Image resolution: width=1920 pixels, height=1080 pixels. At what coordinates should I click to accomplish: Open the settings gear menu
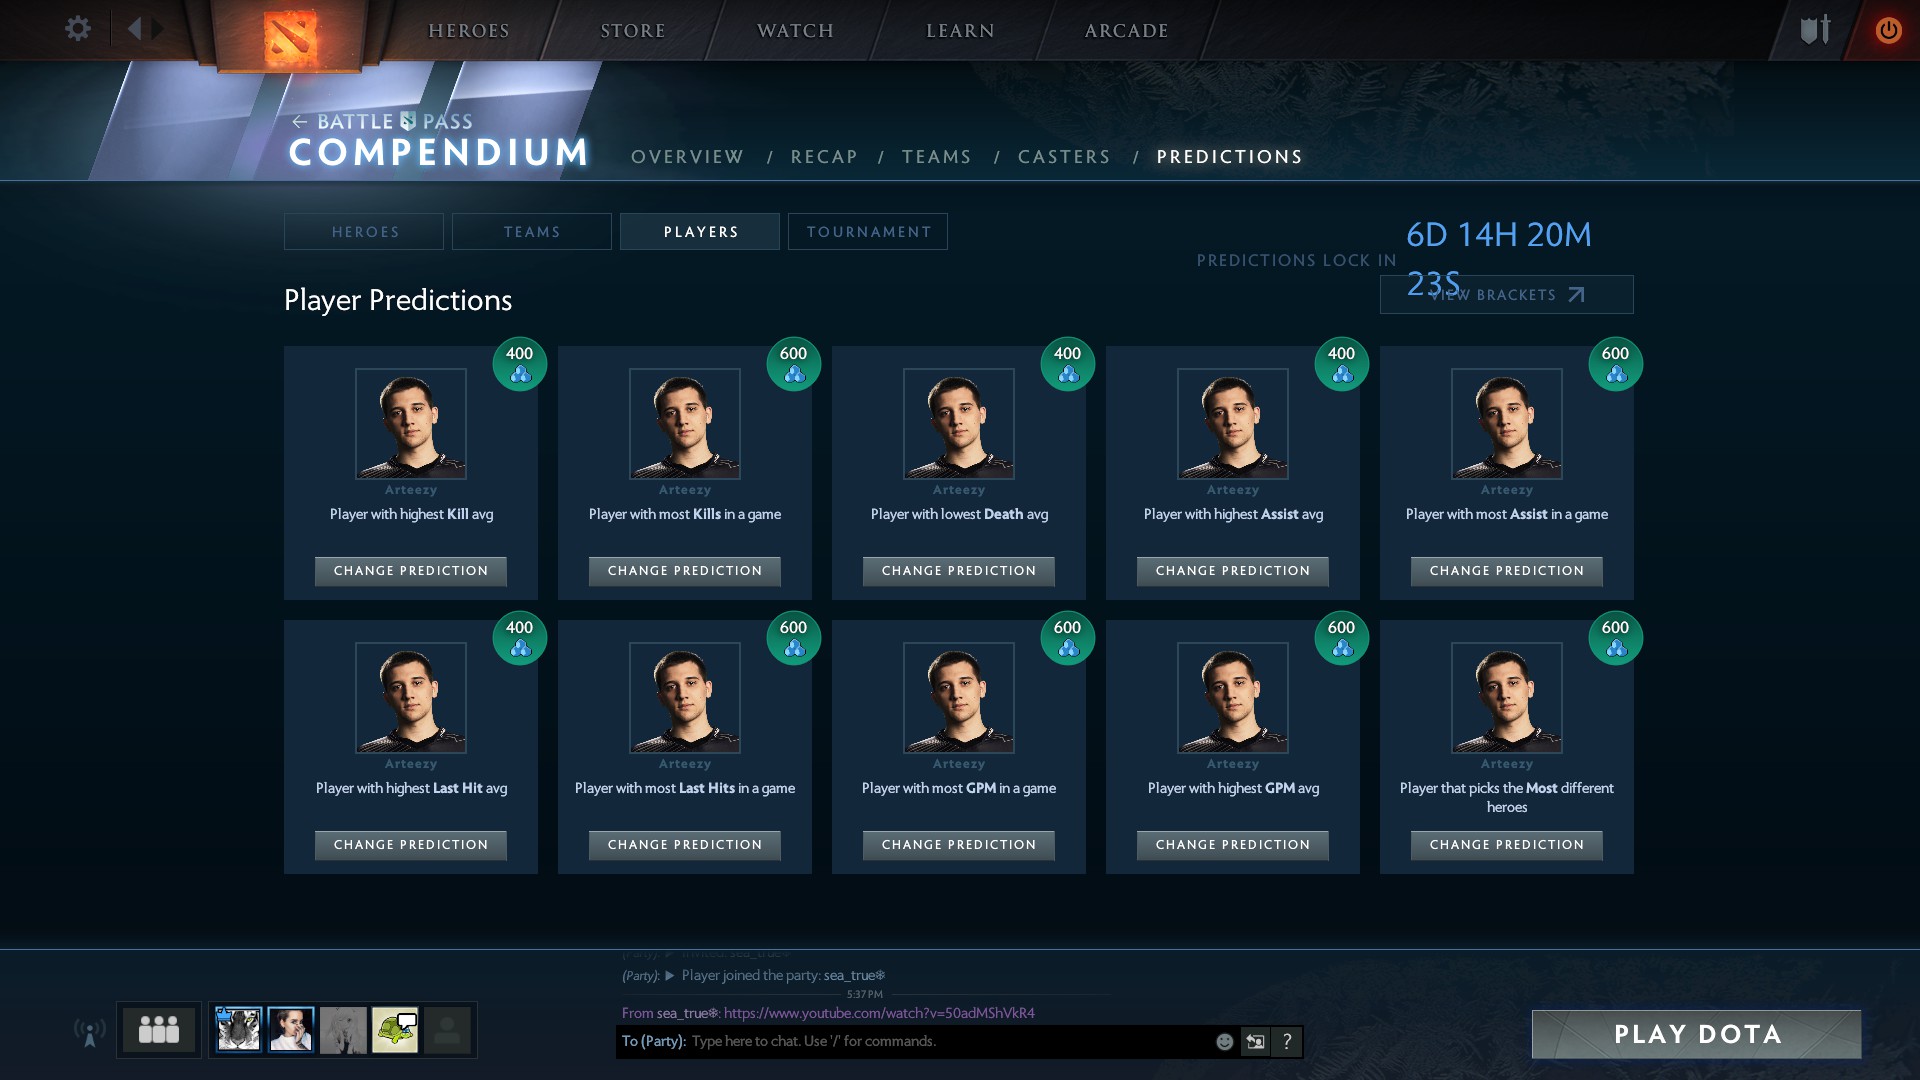(77, 29)
